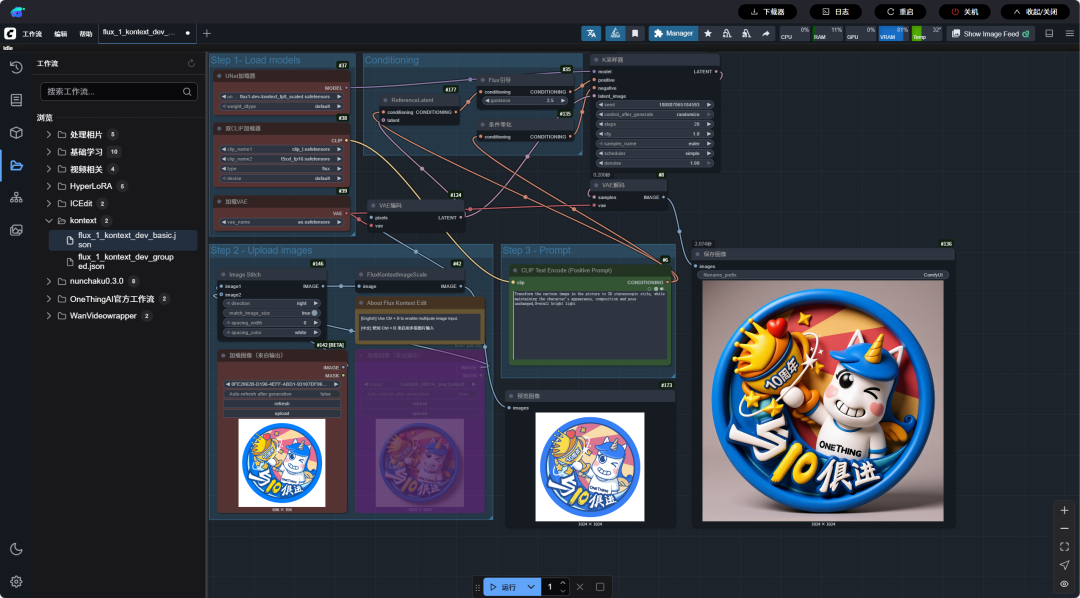
Task: Click upload button in red load image node
Action: tap(282, 413)
